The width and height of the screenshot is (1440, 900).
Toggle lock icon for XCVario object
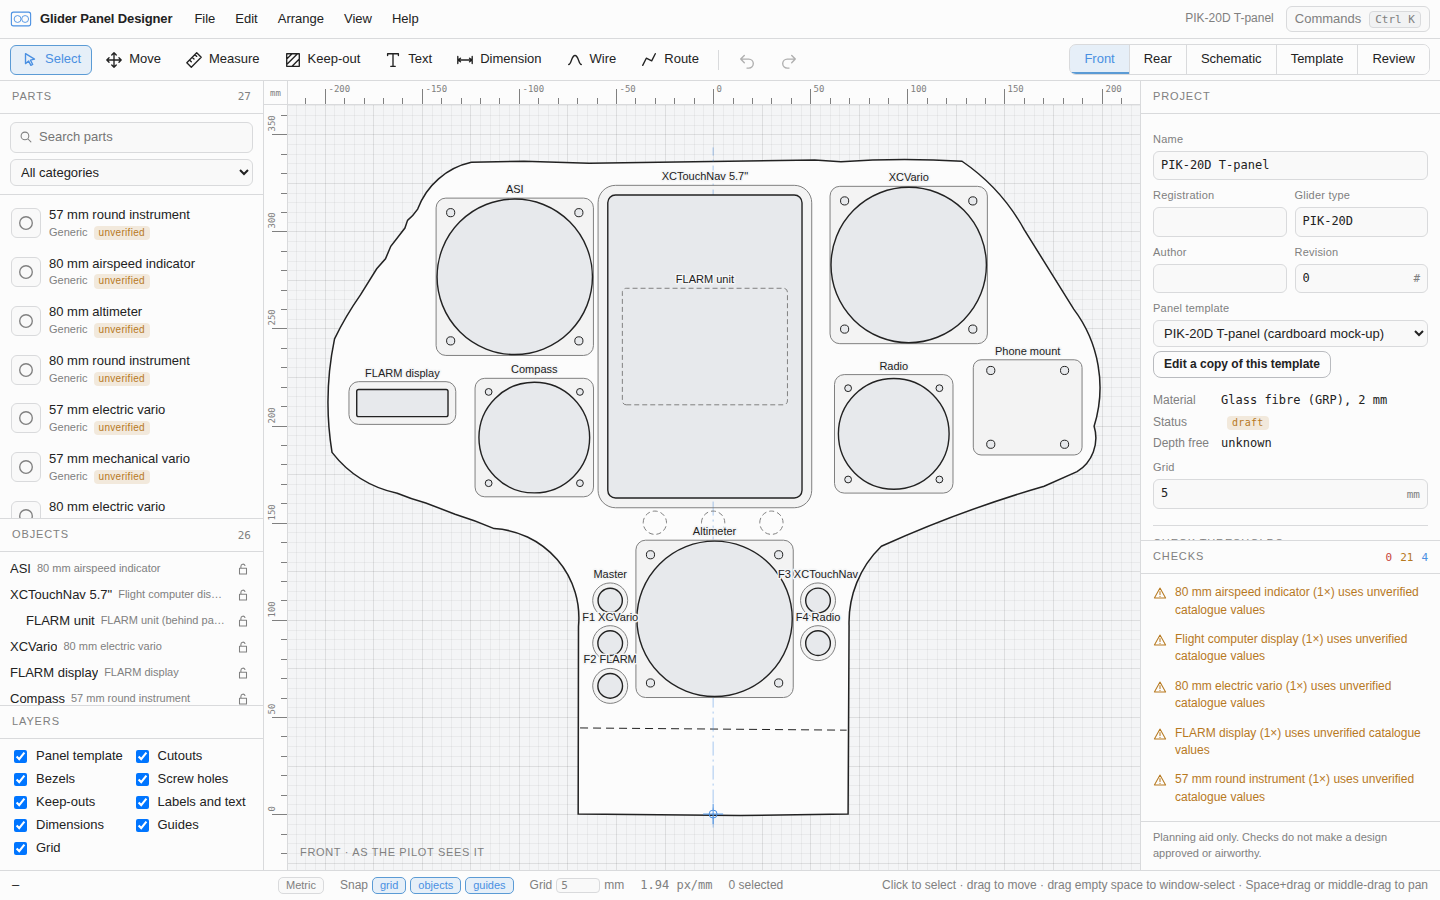[243, 647]
